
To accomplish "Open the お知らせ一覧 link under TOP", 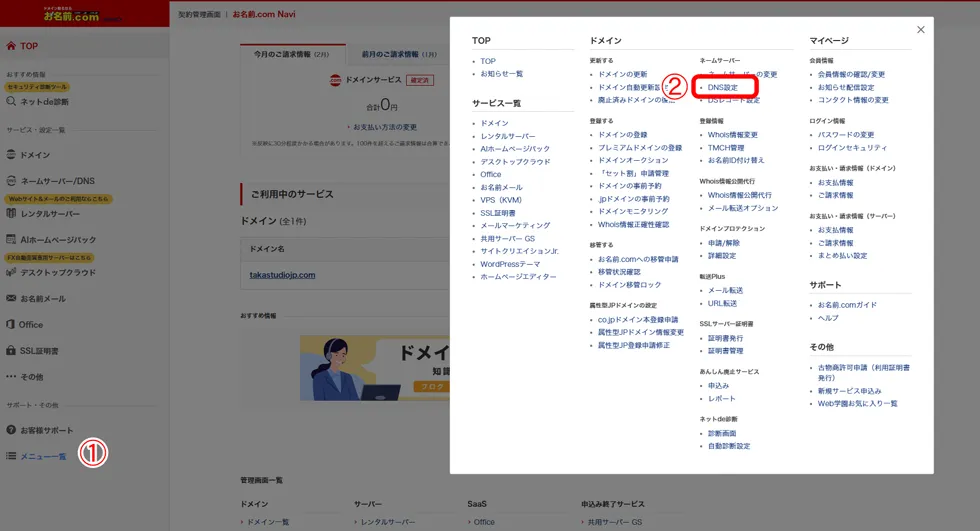I will click(x=501, y=74).
